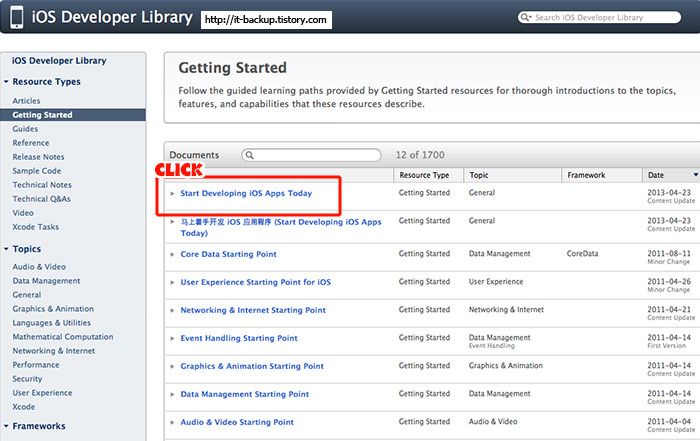
Task: Select Languages & Utilities topic
Action: point(51,323)
